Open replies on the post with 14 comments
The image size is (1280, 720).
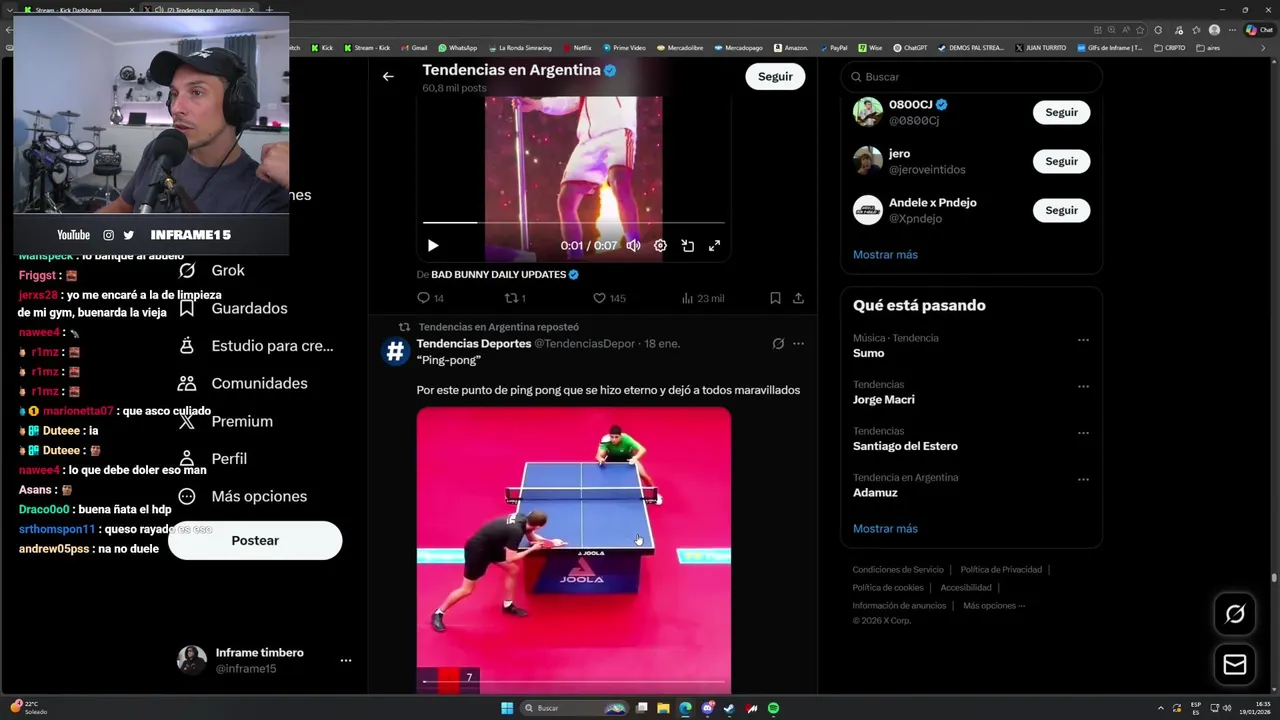430,298
